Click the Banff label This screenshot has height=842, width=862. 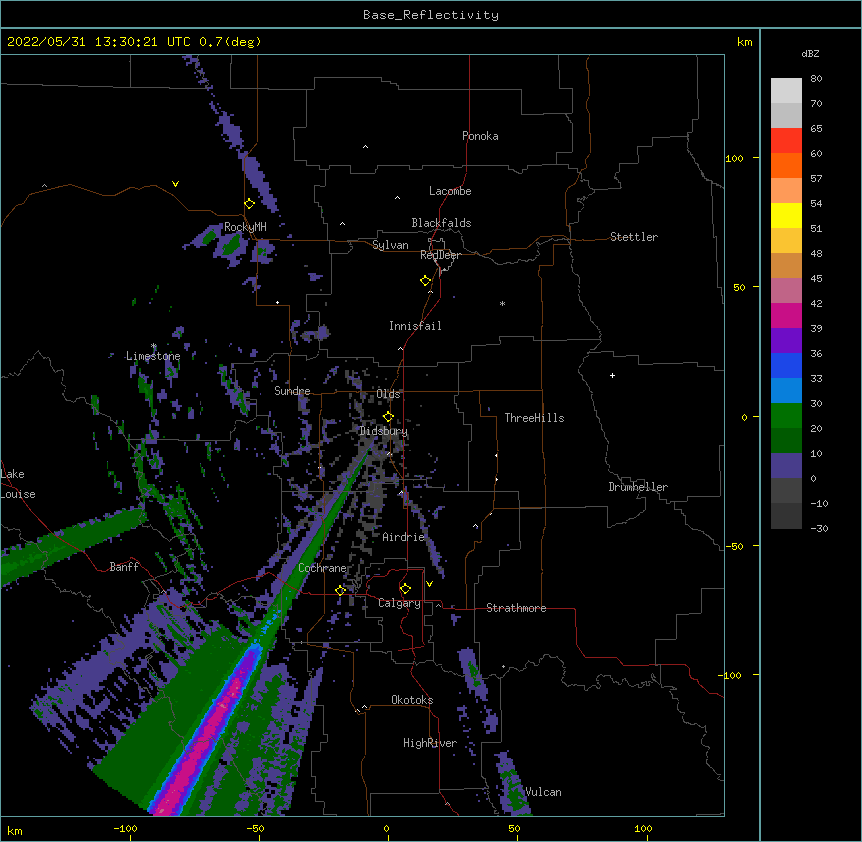(124, 567)
